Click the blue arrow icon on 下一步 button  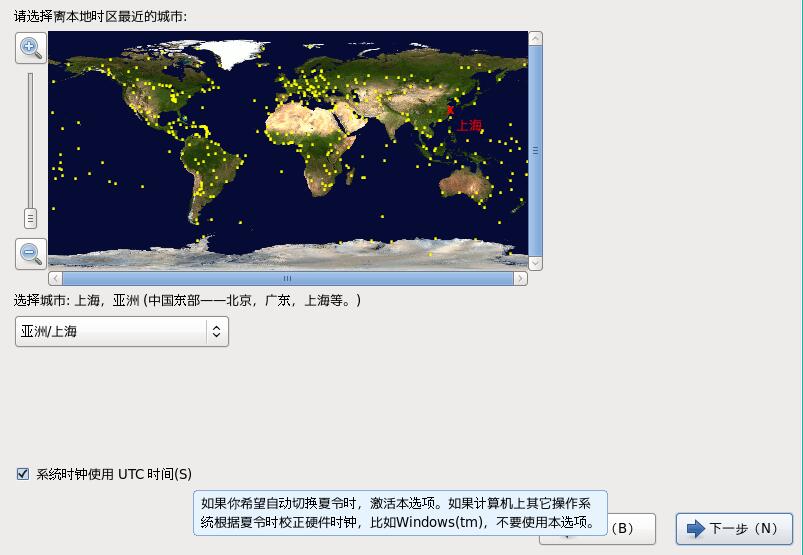tap(695, 528)
